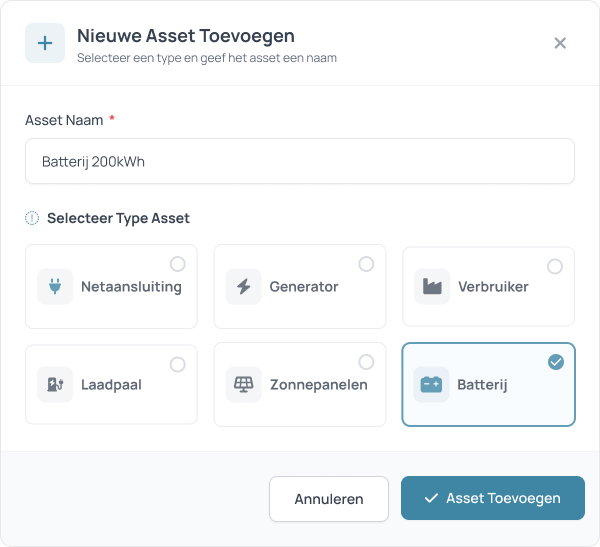600x547 pixels.
Task: Select the Laadpaal radio button
Action: (x=177, y=364)
